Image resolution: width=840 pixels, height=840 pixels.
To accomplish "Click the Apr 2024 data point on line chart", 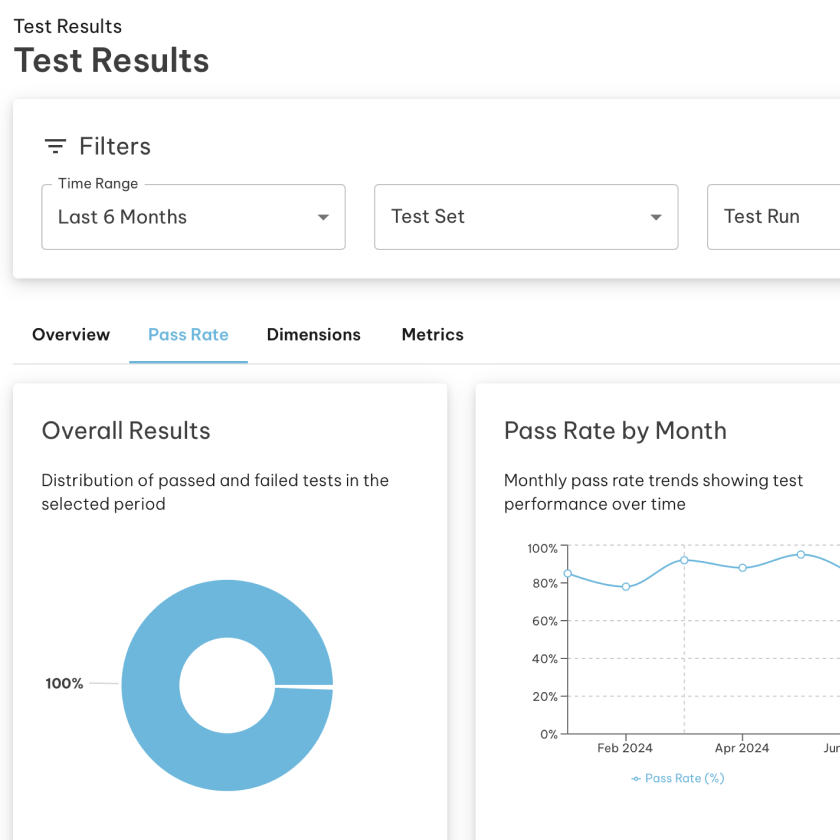I will tap(742, 568).
